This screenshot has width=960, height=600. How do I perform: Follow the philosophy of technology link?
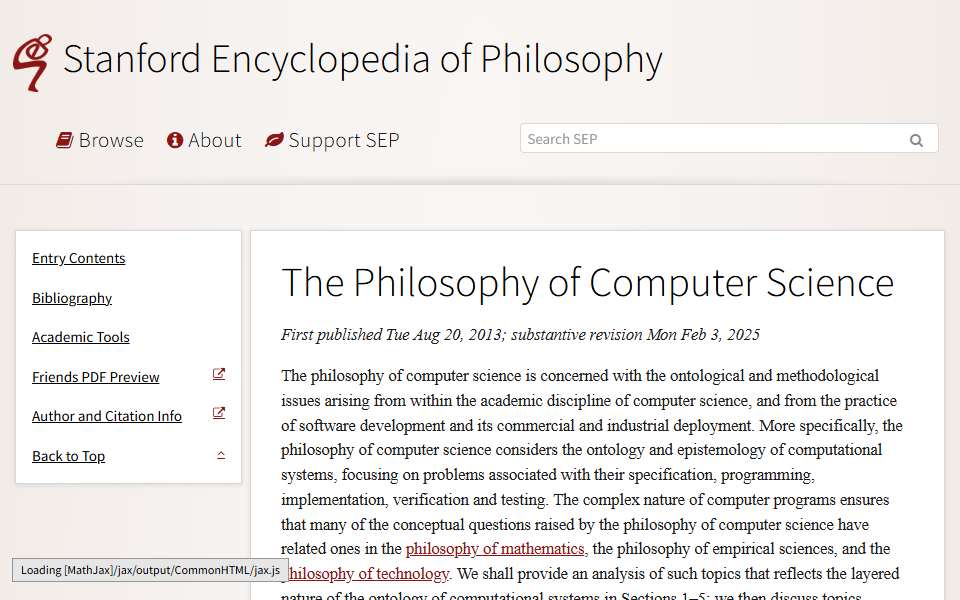(369, 574)
